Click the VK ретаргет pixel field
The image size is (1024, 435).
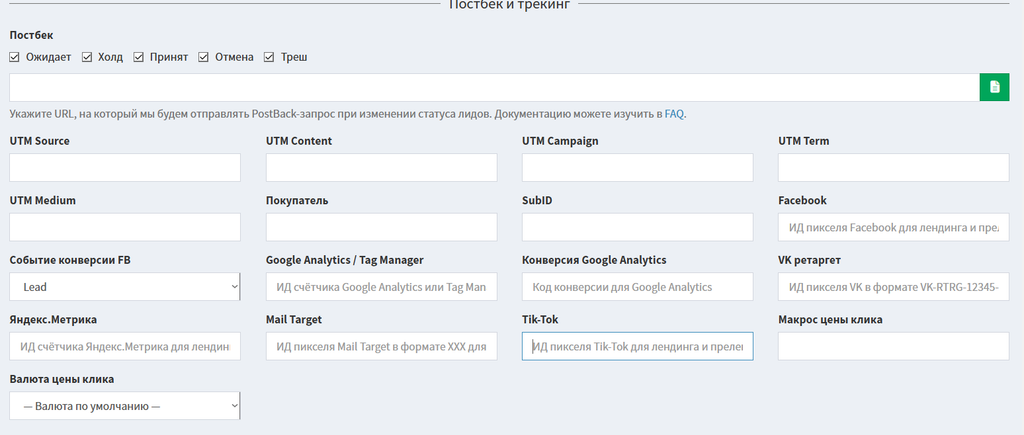pos(893,287)
